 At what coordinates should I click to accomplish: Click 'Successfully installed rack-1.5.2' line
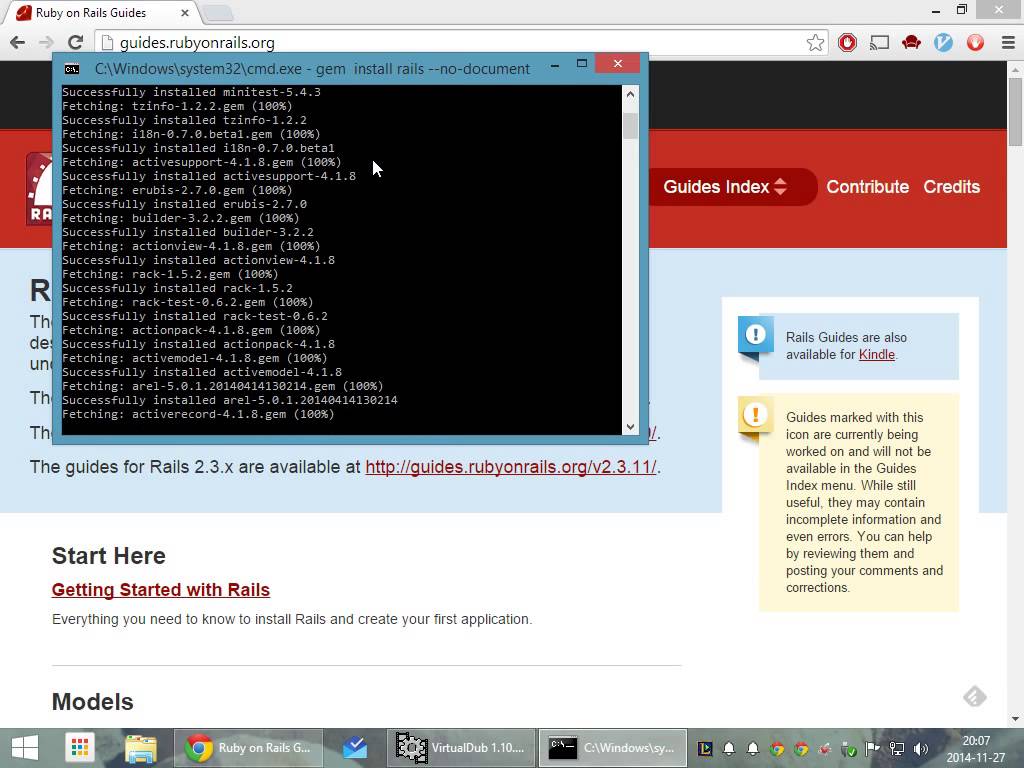pos(177,288)
